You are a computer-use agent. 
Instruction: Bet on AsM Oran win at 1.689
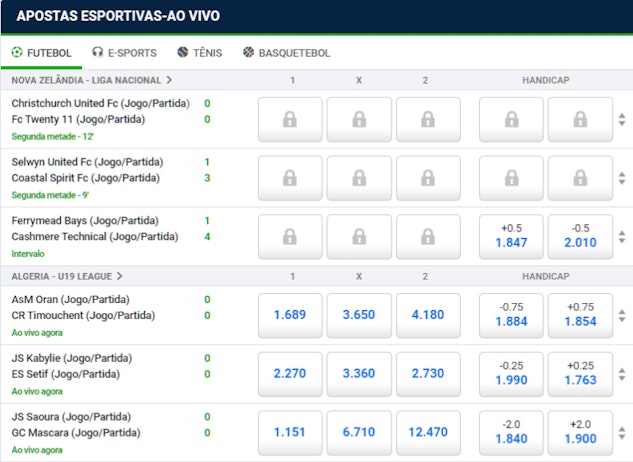(290, 315)
